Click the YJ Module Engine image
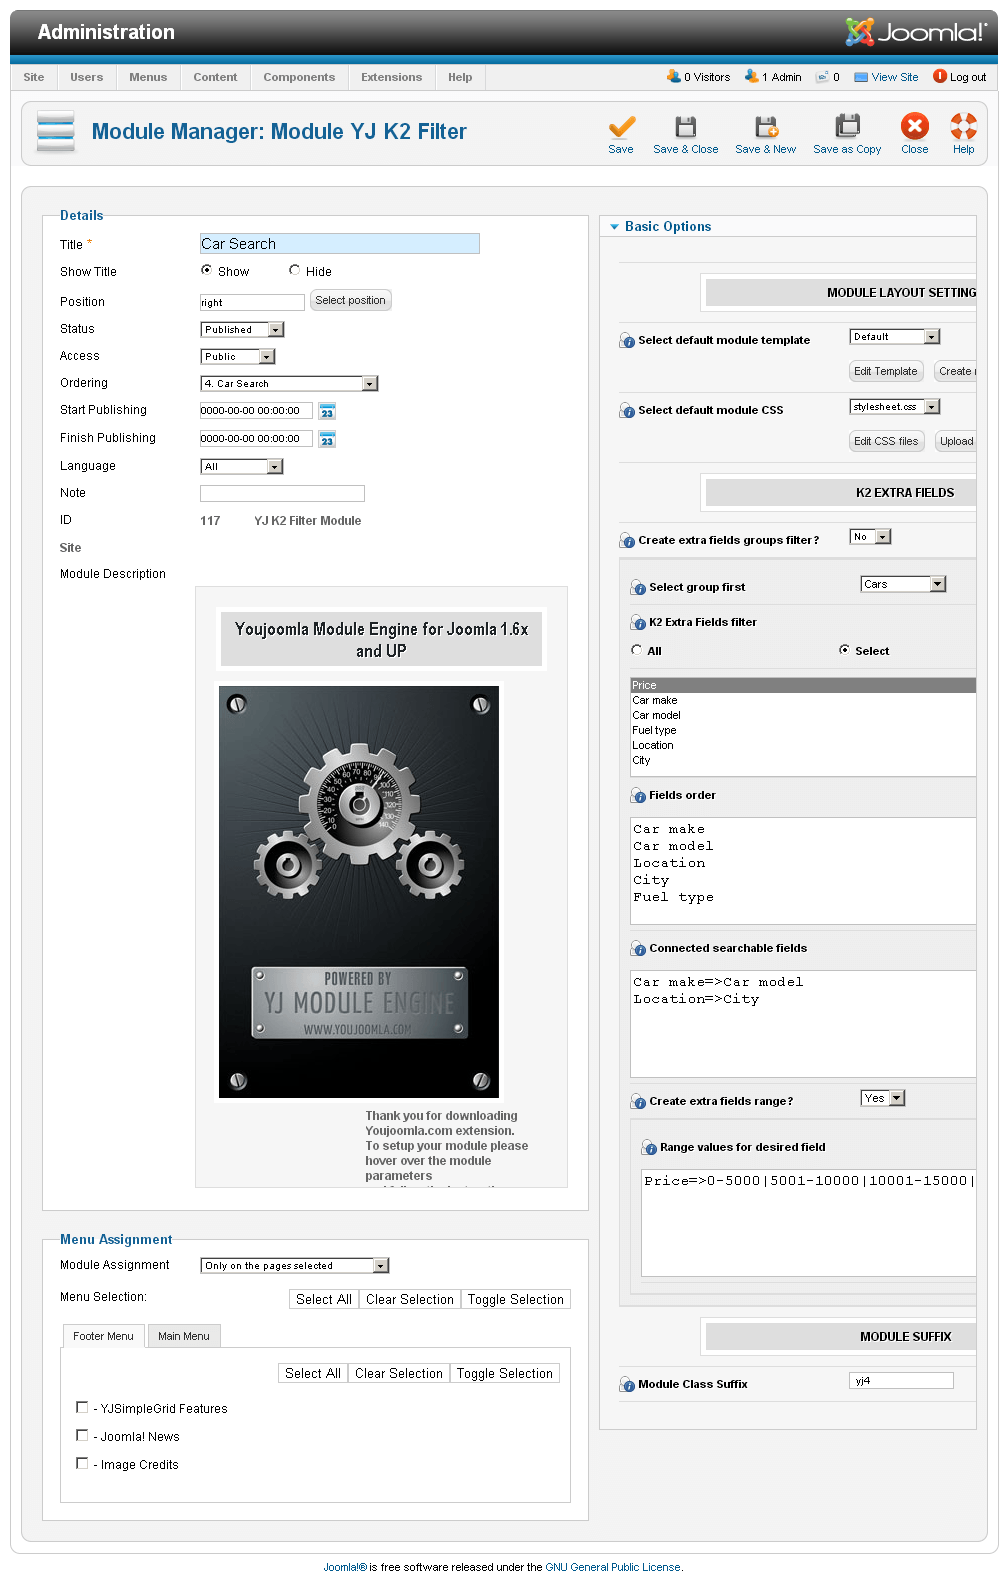The image size is (1006, 1596). pos(359,892)
